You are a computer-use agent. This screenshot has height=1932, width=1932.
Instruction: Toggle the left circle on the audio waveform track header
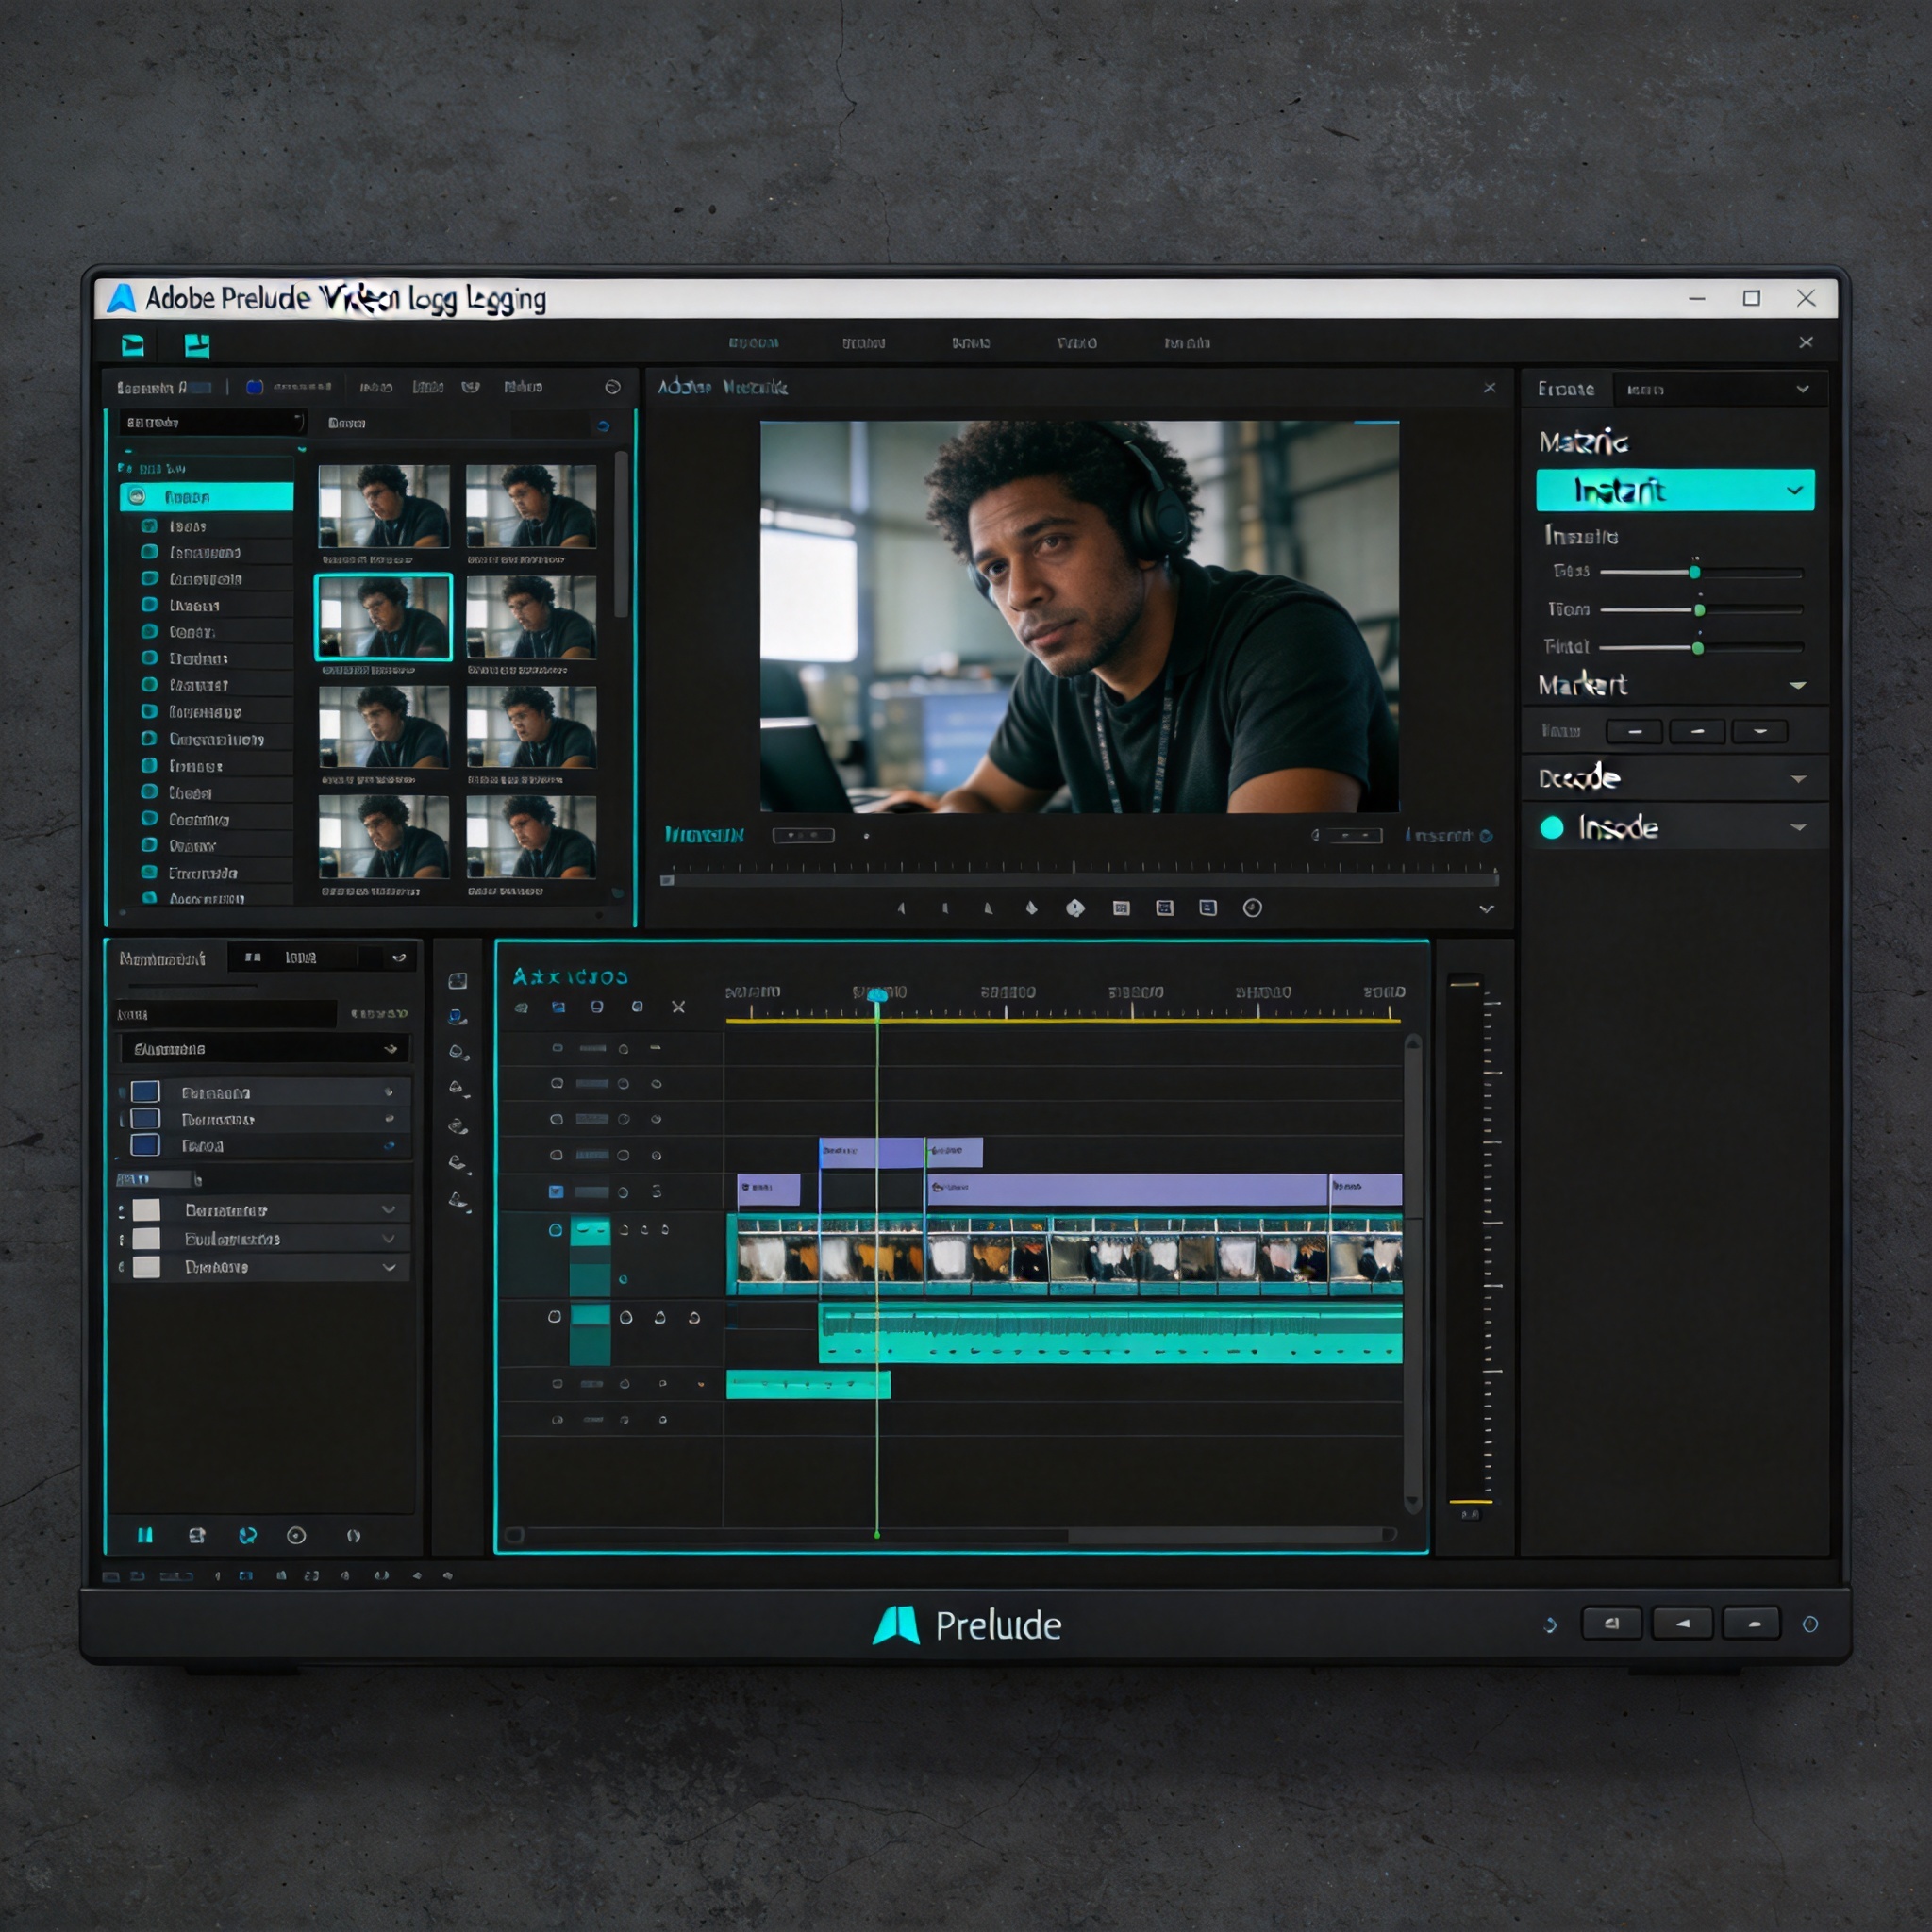554,1317
